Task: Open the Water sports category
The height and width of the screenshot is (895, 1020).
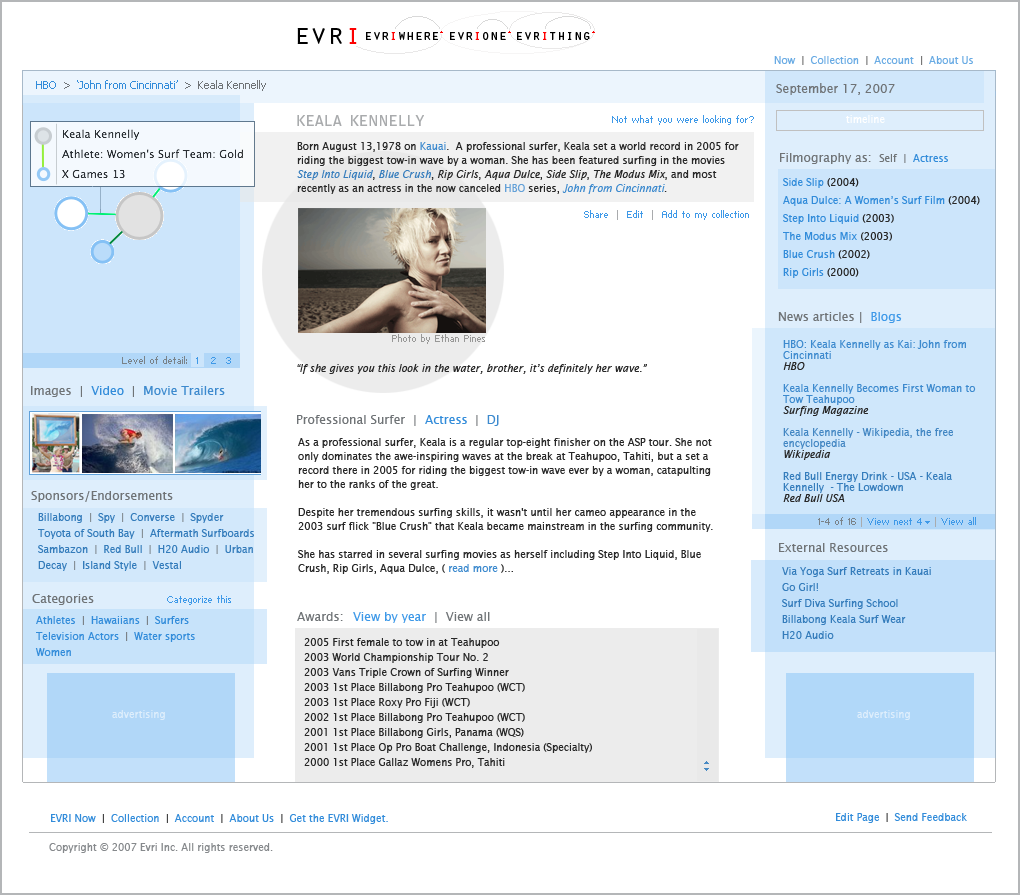Action: pyautogui.click(x=164, y=637)
